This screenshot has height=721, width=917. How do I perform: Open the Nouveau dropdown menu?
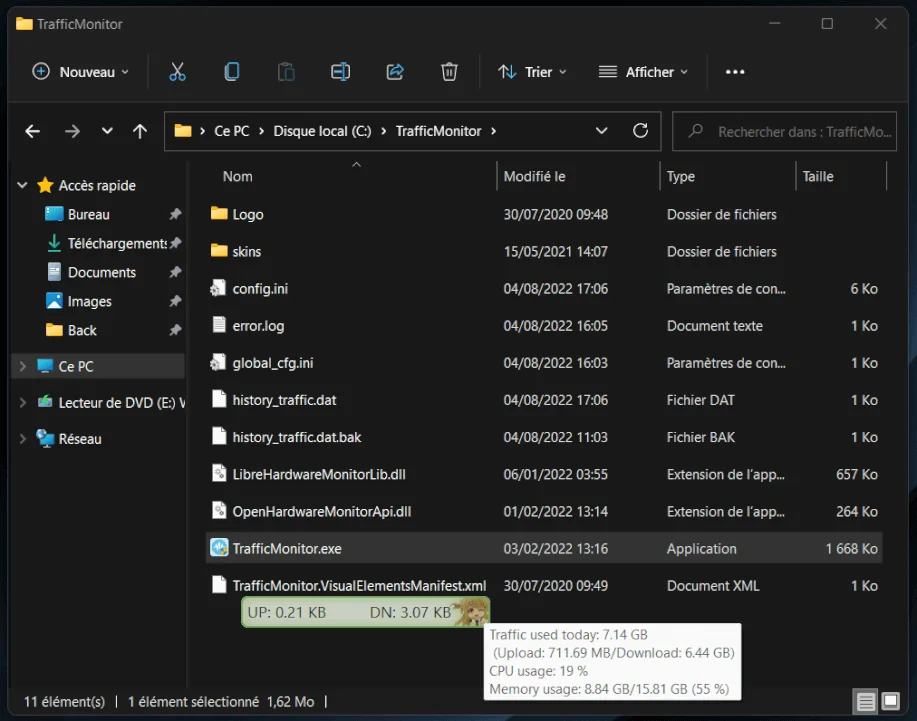tap(81, 72)
